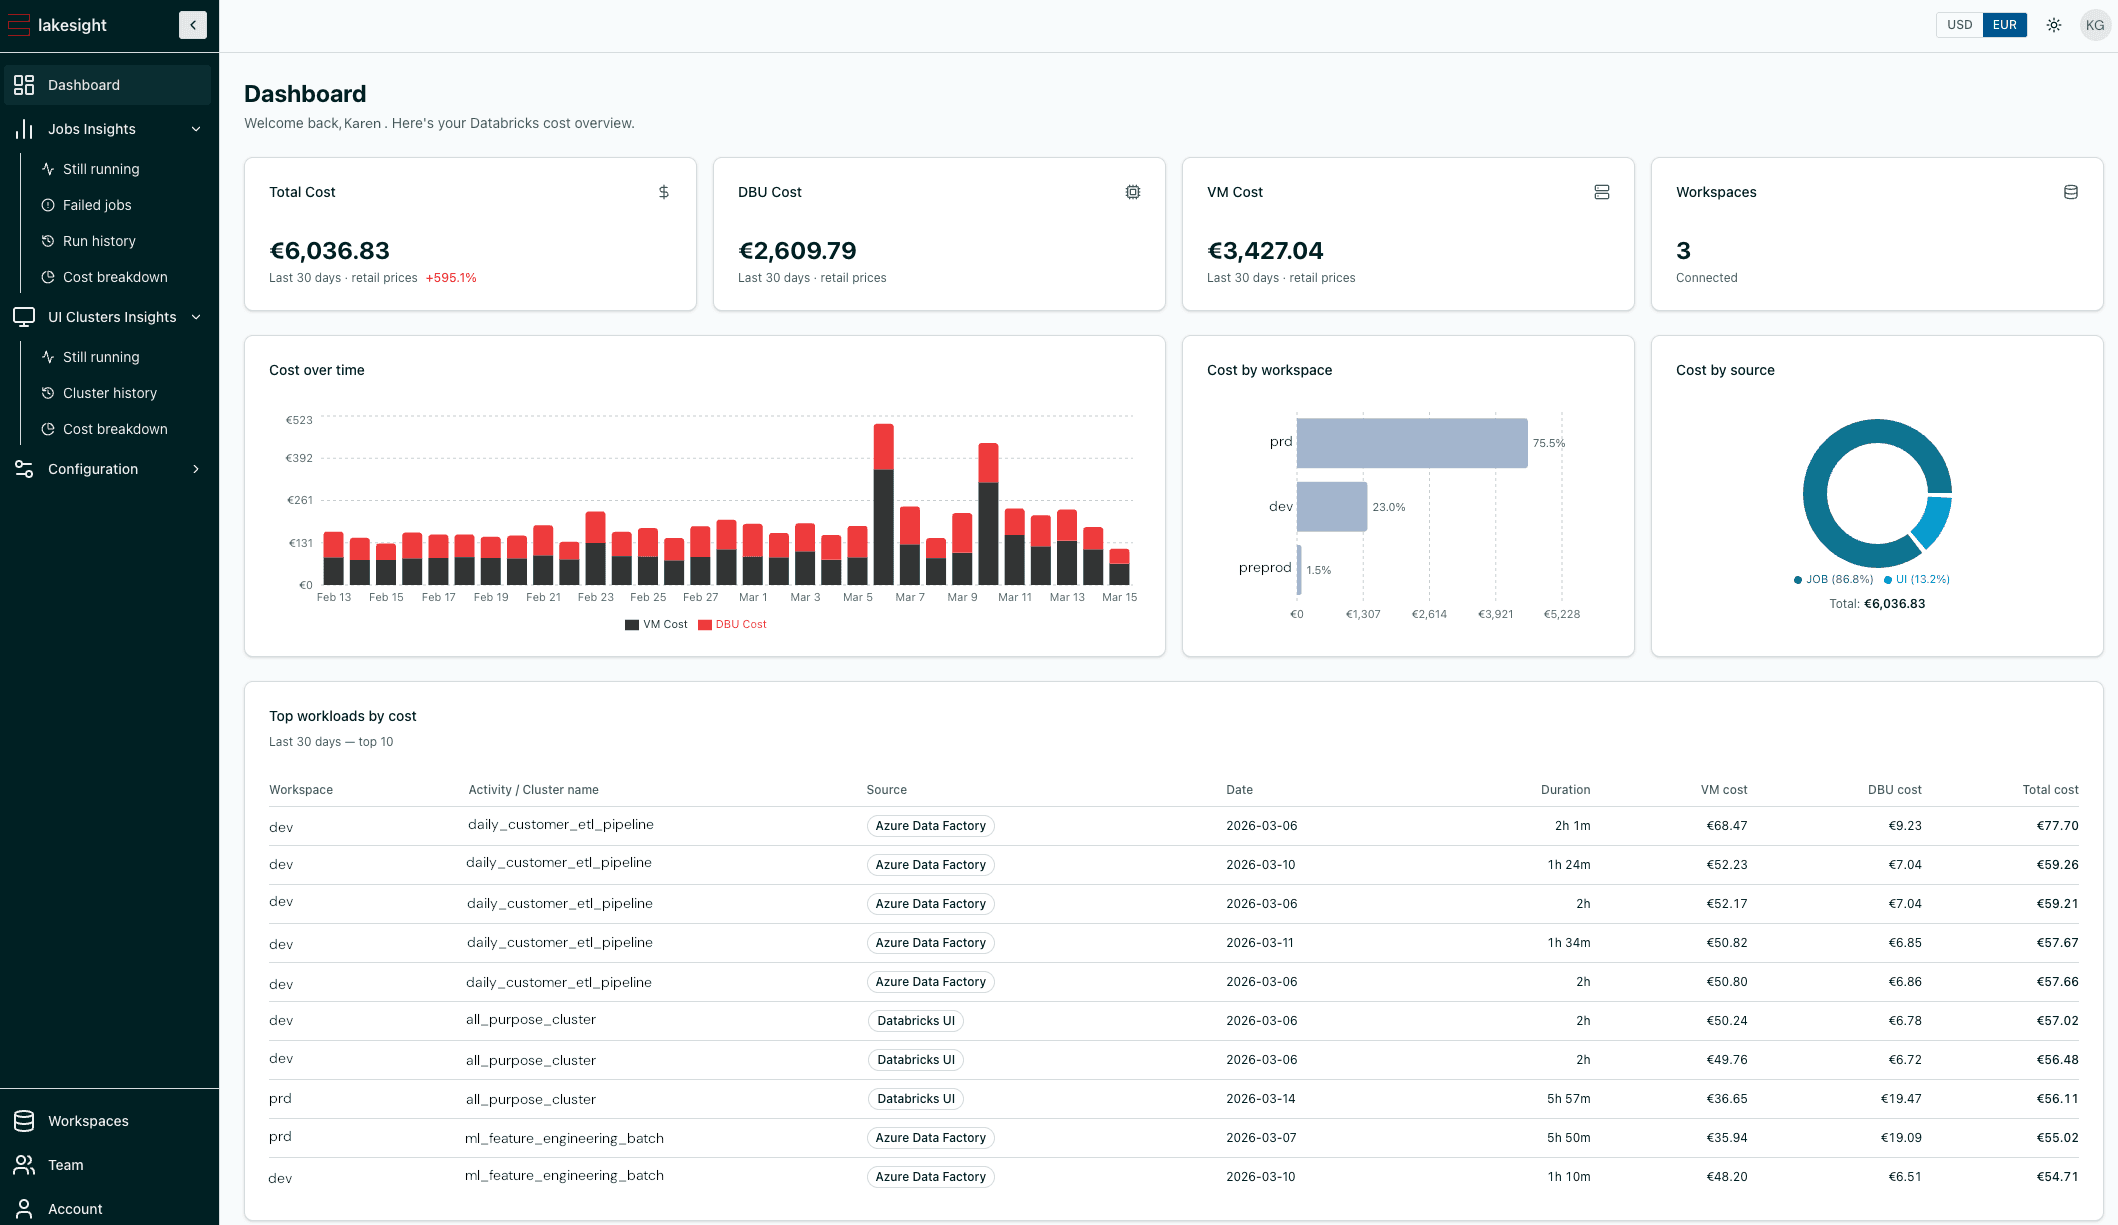Click the red DBU Cost legend swatch

pyautogui.click(x=705, y=623)
